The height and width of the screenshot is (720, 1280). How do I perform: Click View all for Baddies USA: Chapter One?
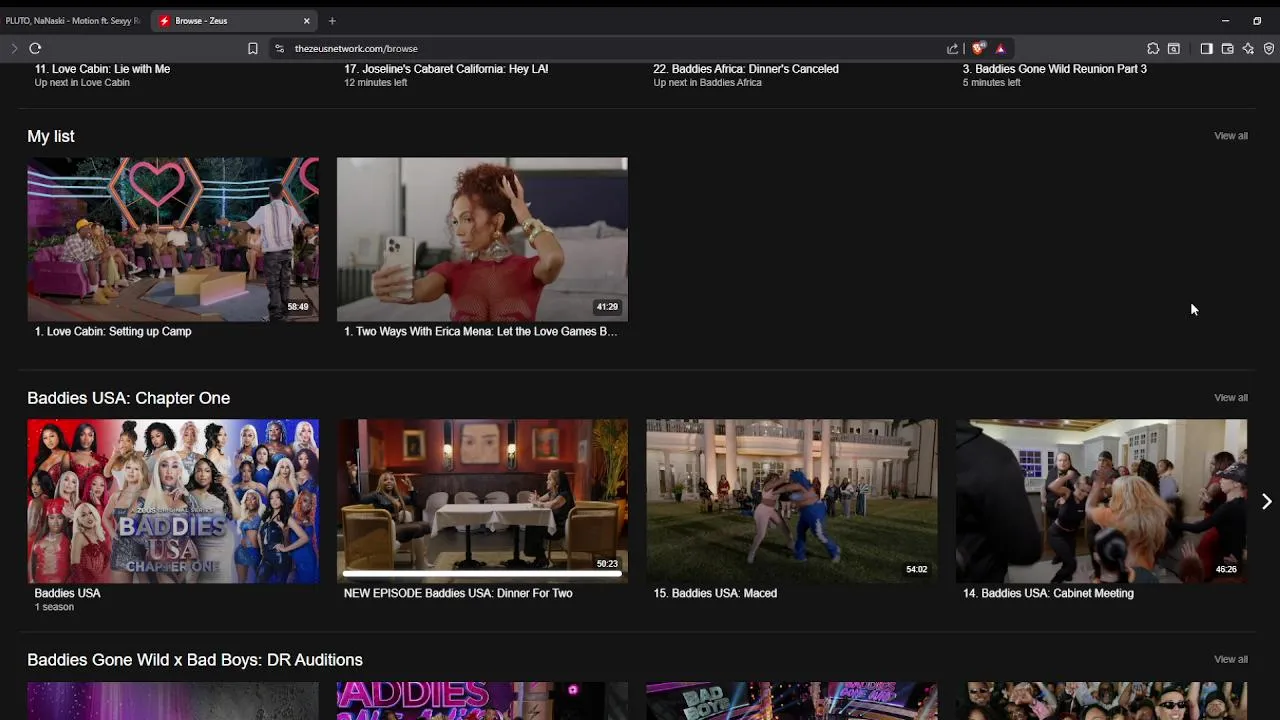1230,398
